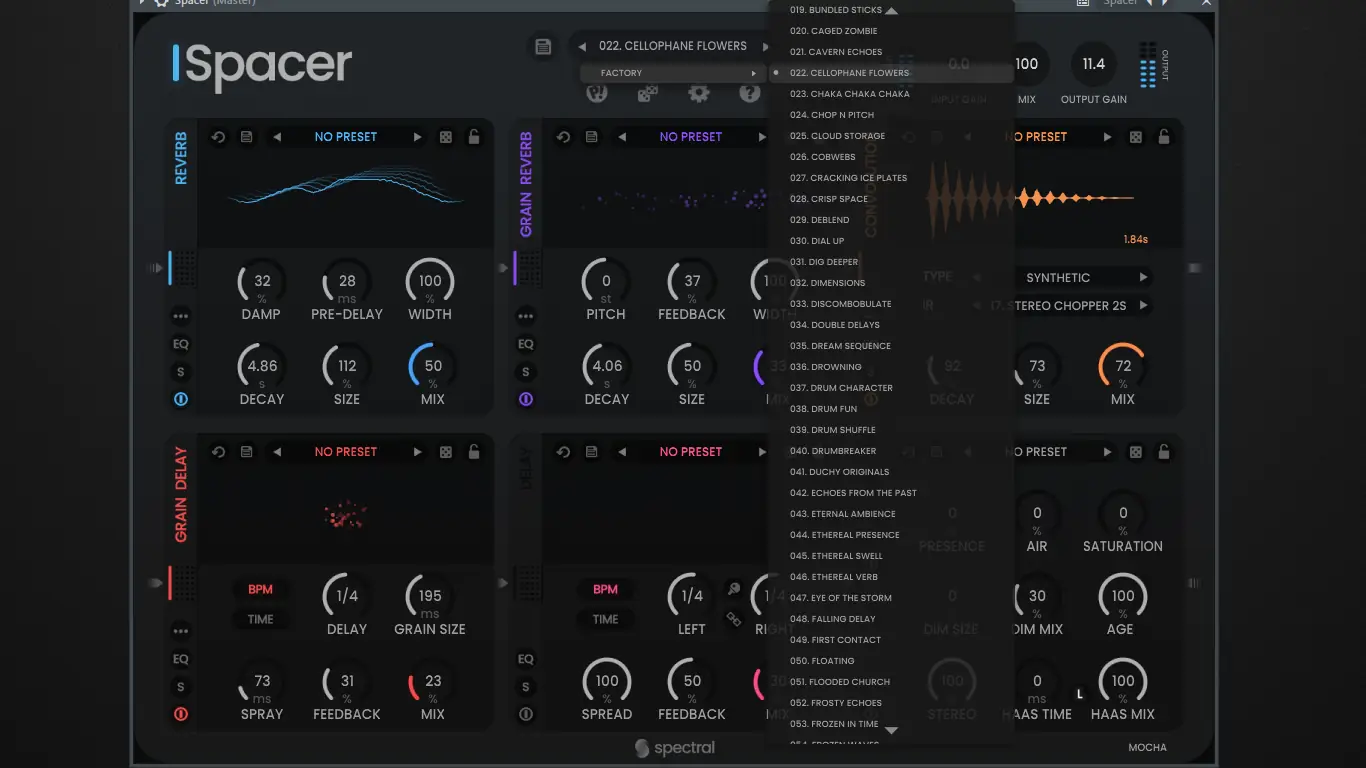Open the FACTORY submenu entry

pos(671,73)
